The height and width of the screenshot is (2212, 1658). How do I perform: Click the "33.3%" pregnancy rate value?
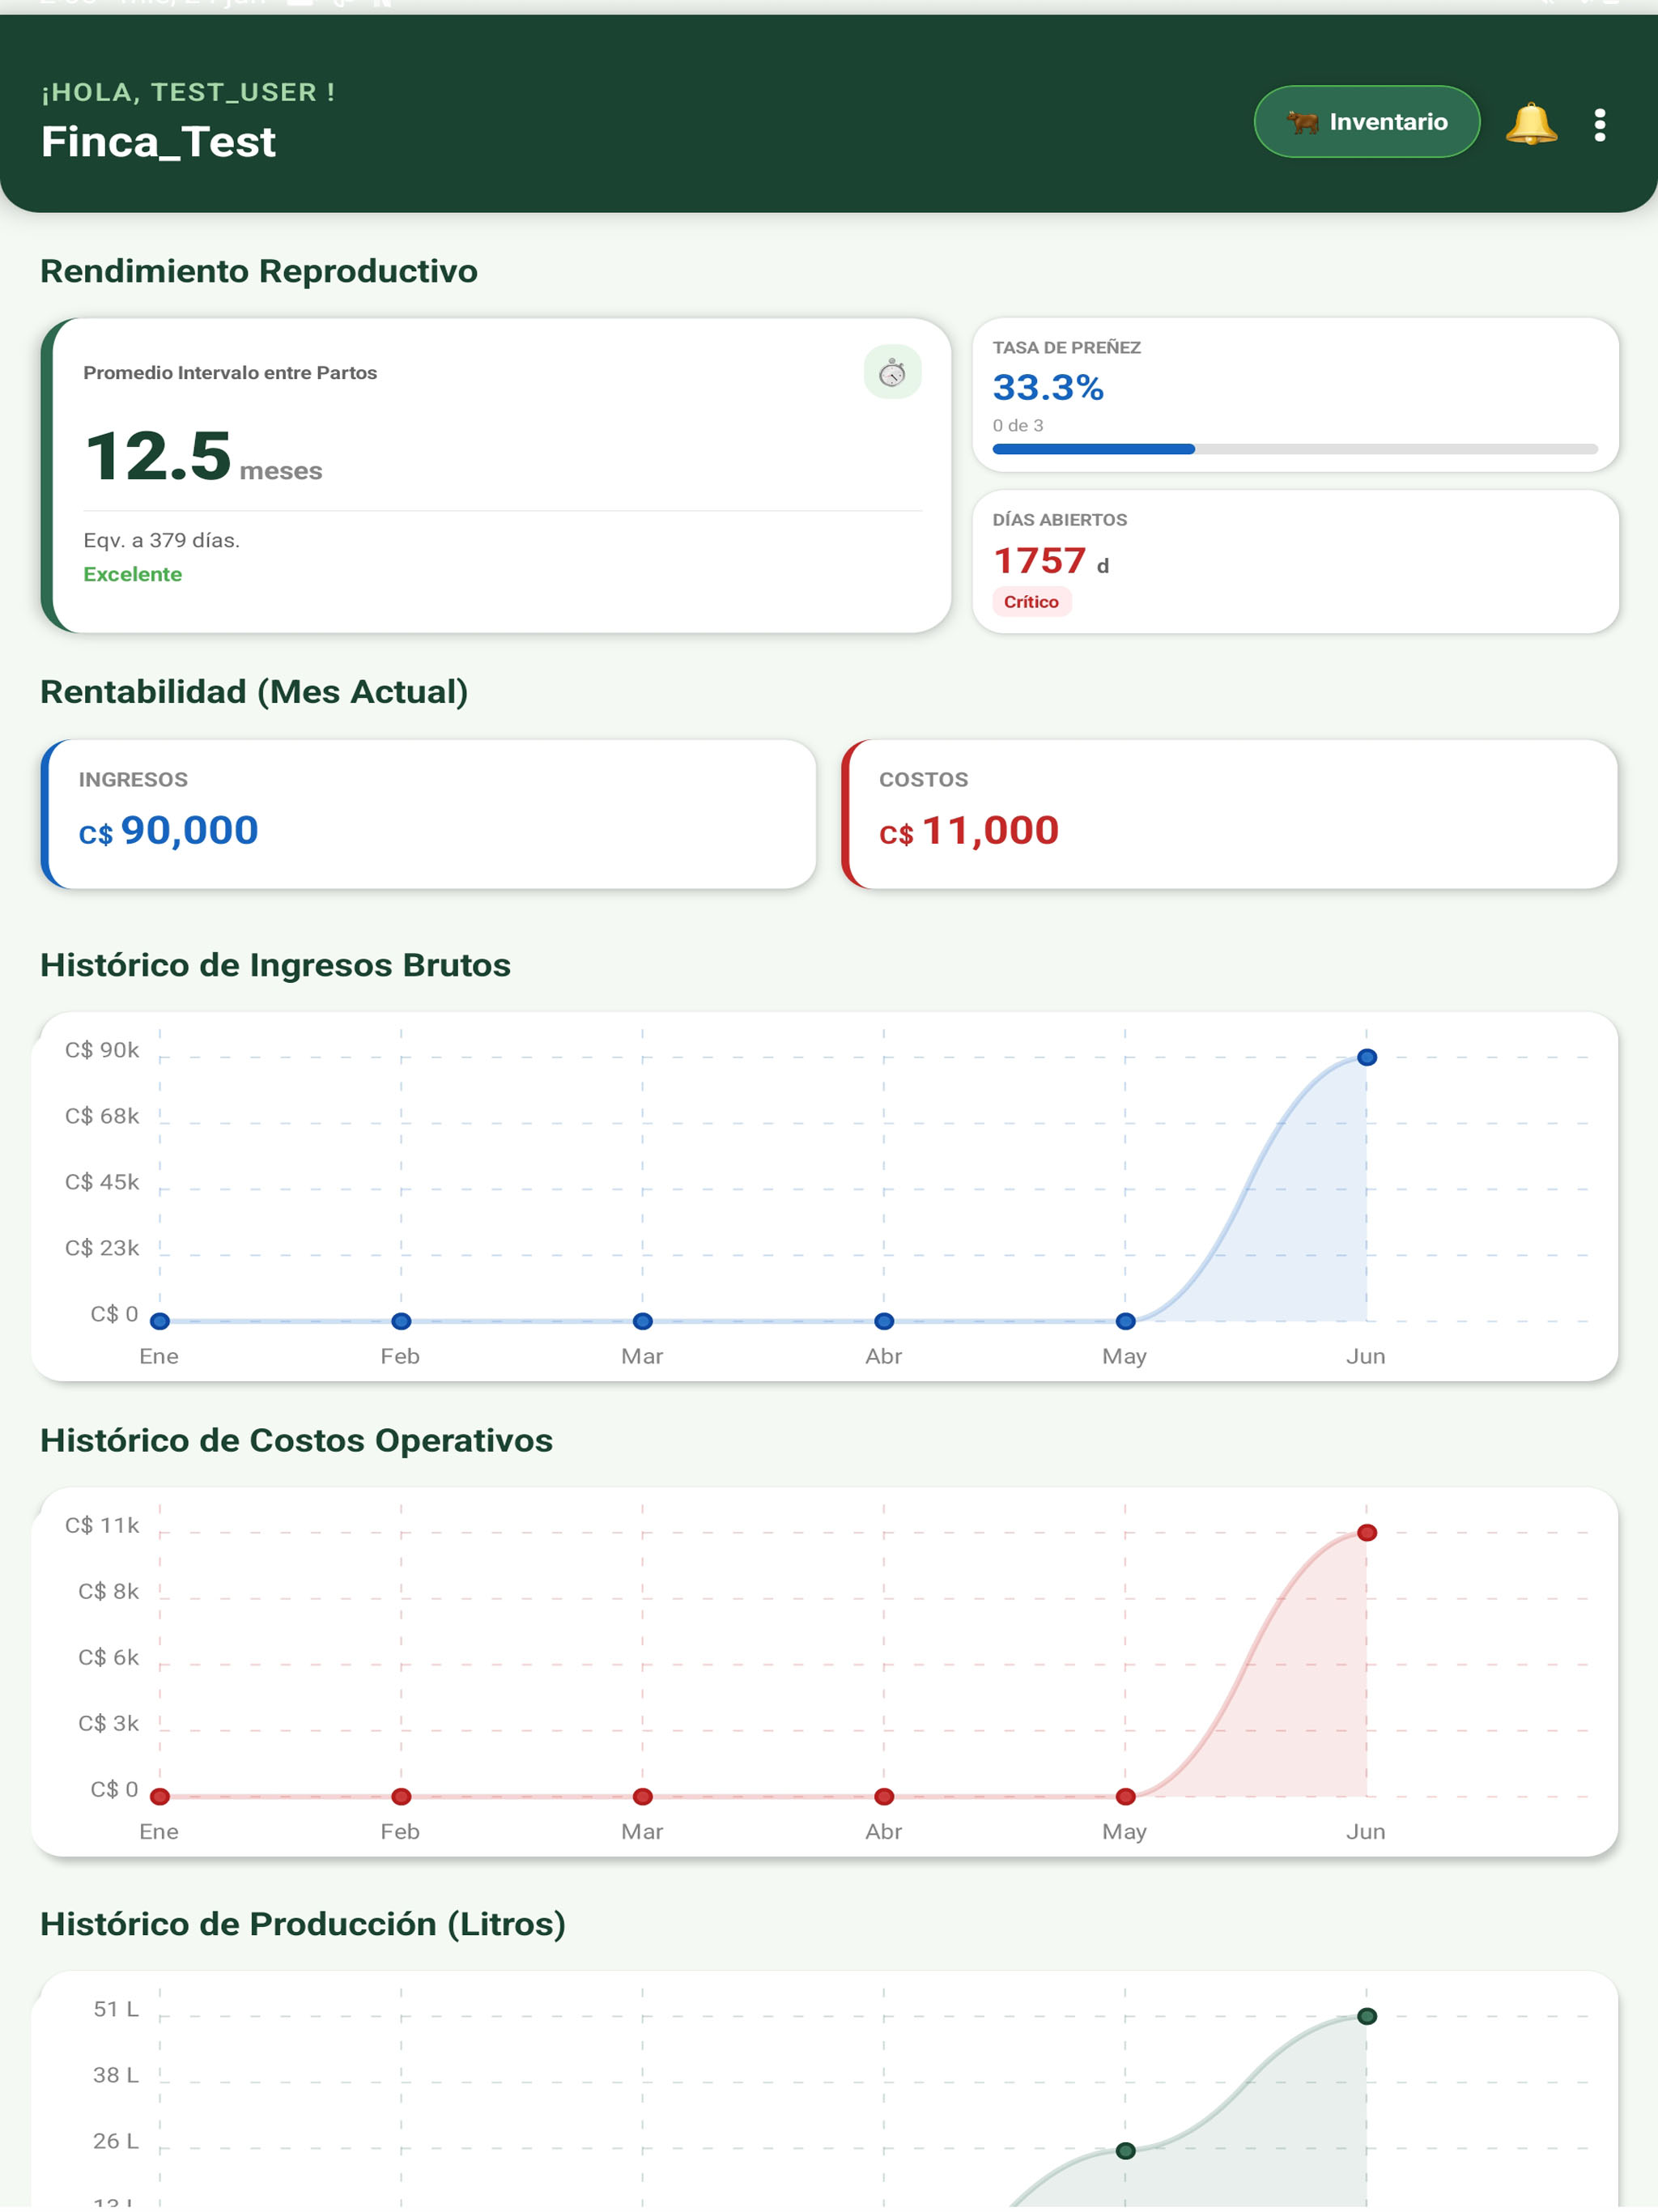(x=1048, y=387)
